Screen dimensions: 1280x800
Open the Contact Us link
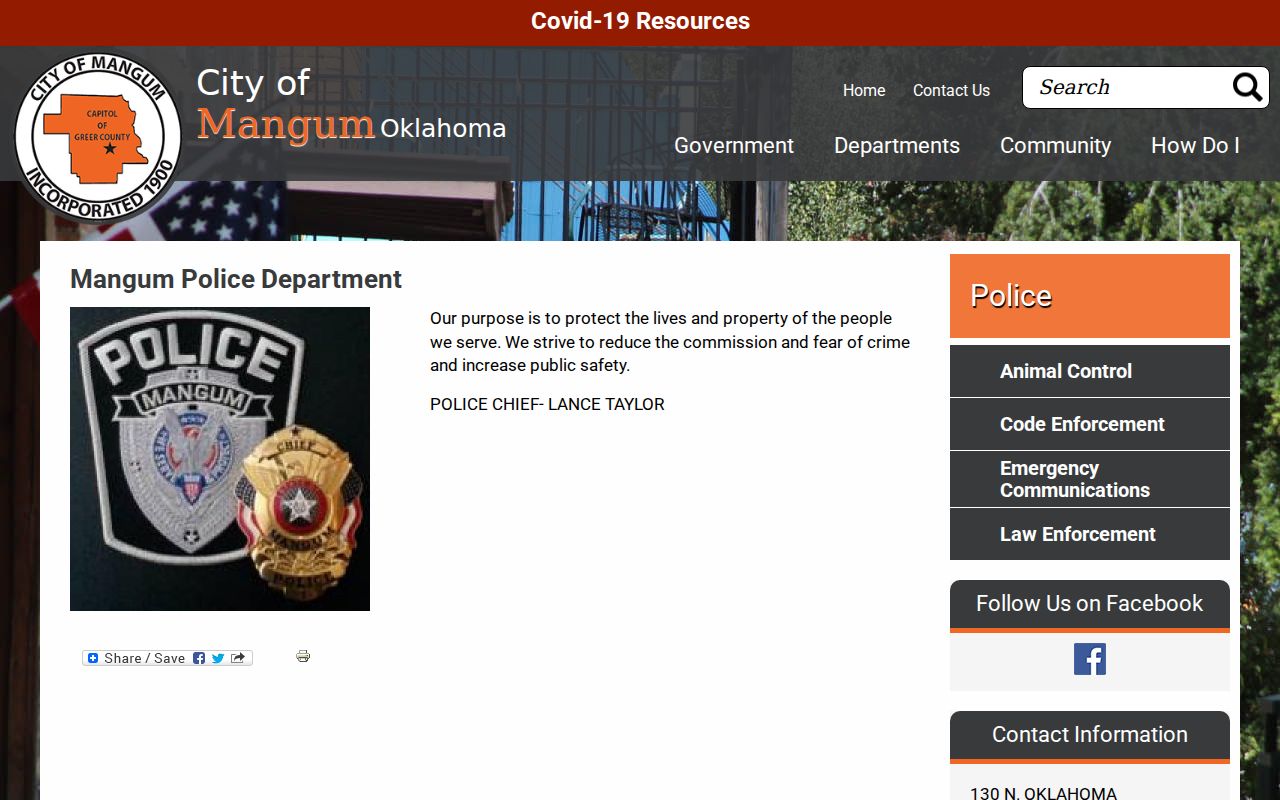pyautogui.click(x=951, y=90)
